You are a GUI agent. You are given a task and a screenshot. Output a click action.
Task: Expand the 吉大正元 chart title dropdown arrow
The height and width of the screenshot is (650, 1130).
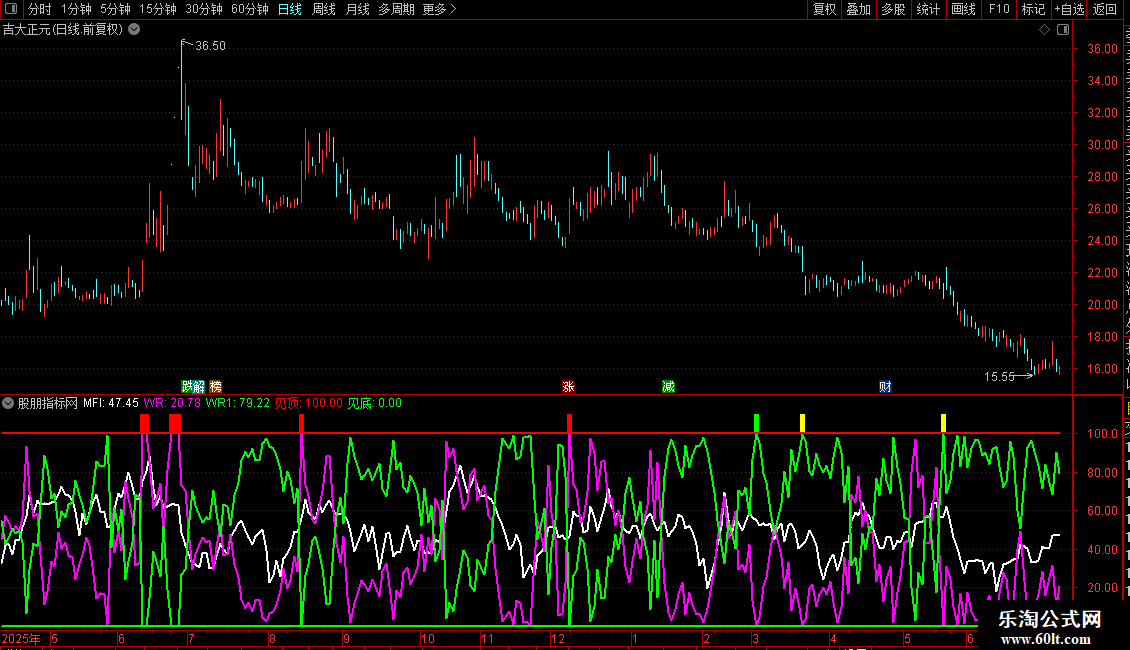[x=134, y=30]
